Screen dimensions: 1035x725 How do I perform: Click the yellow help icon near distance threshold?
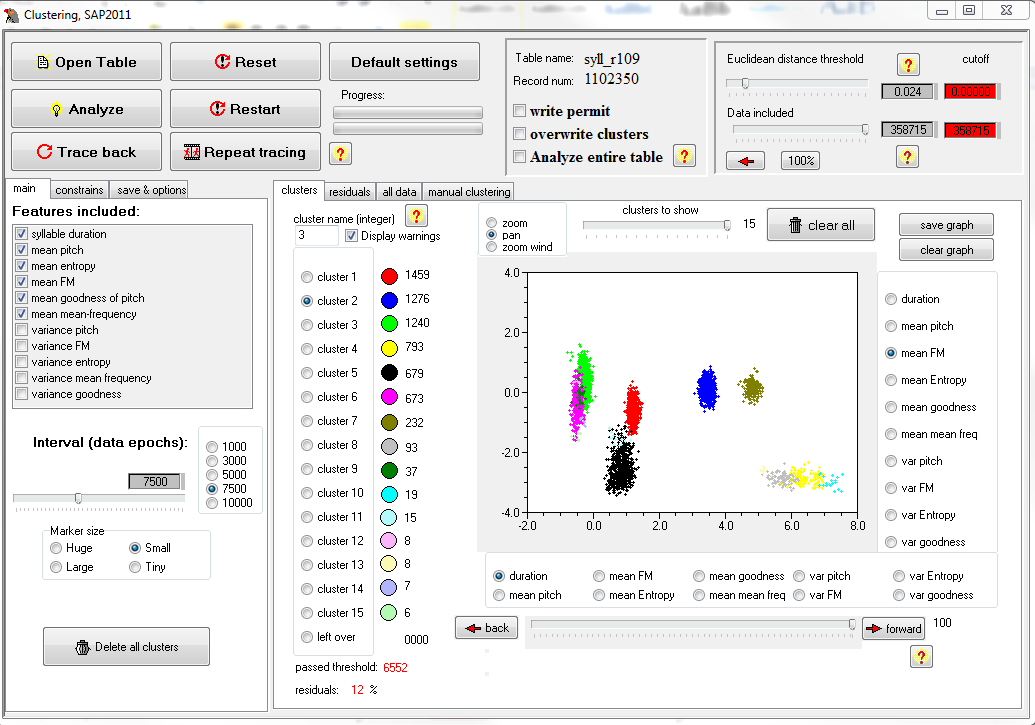click(x=907, y=65)
